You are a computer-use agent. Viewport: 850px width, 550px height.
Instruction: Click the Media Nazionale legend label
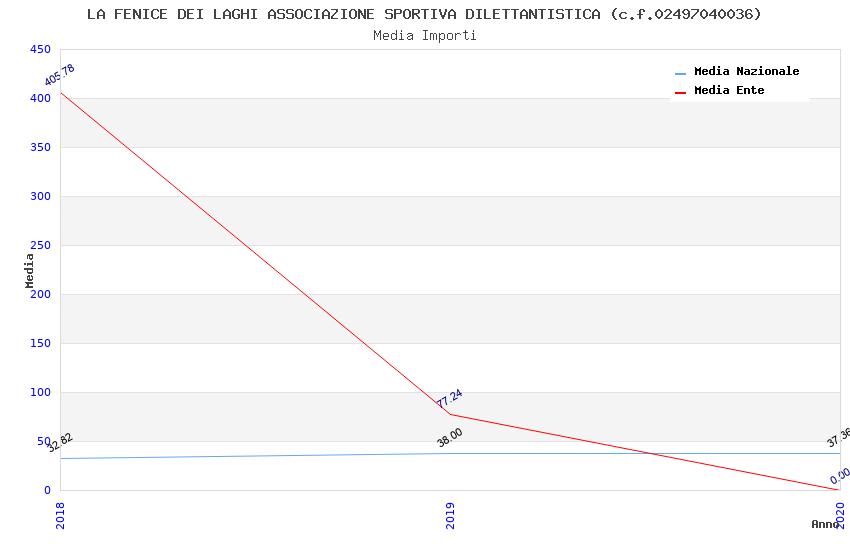746,71
